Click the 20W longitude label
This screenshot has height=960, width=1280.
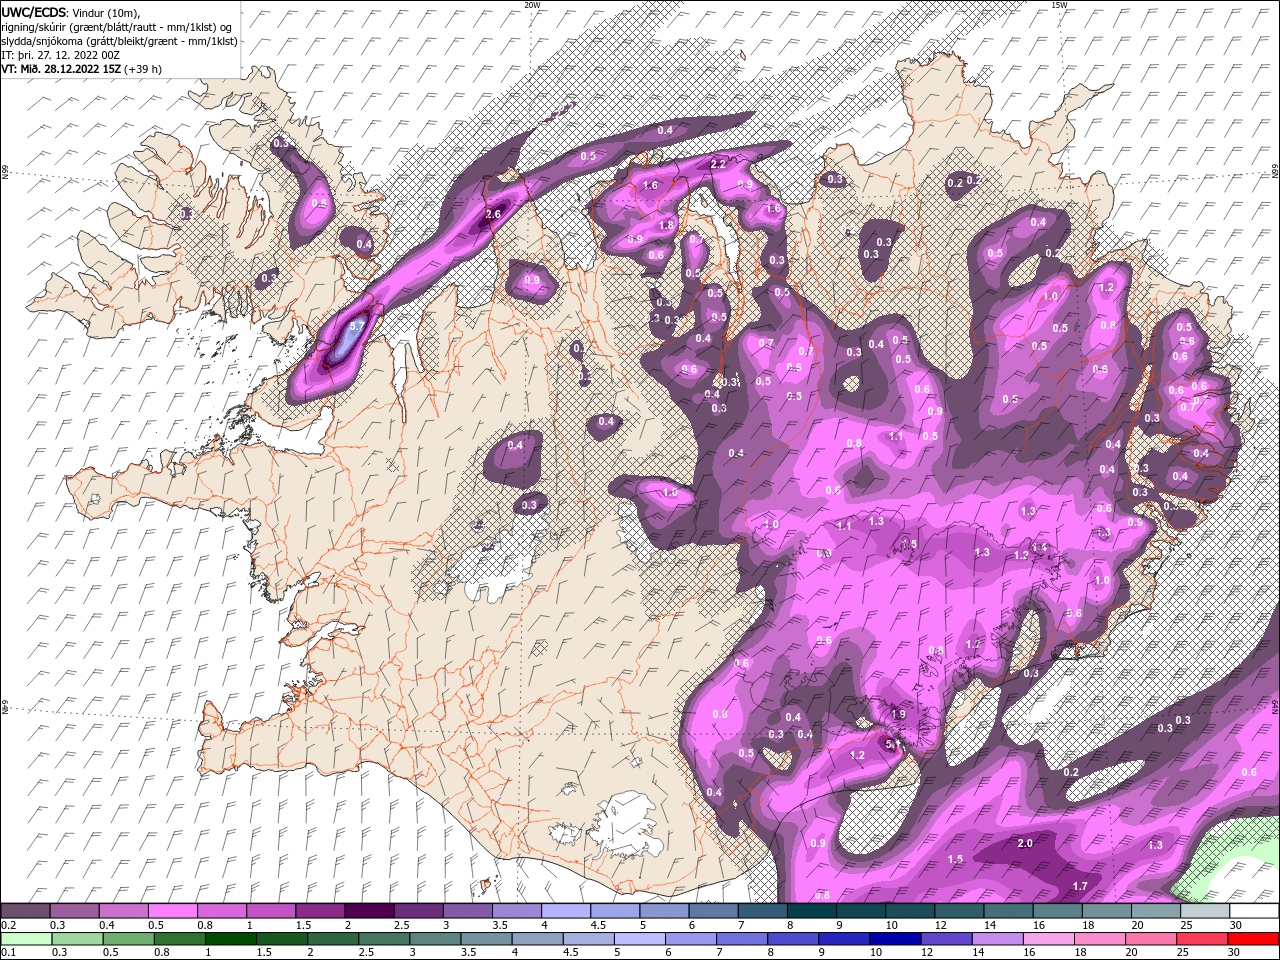pyautogui.click(x=532, y=5)
